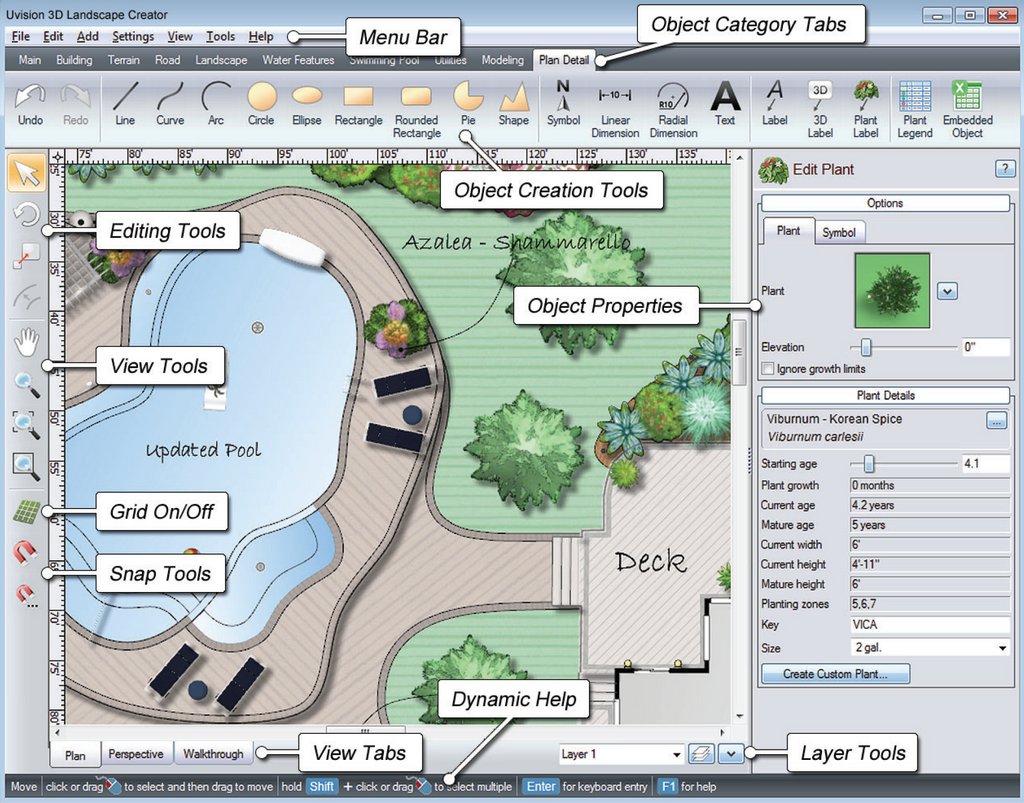Switch to the Modeling category tab
This screenshot has height=803, width=1024.
point(502,60)
